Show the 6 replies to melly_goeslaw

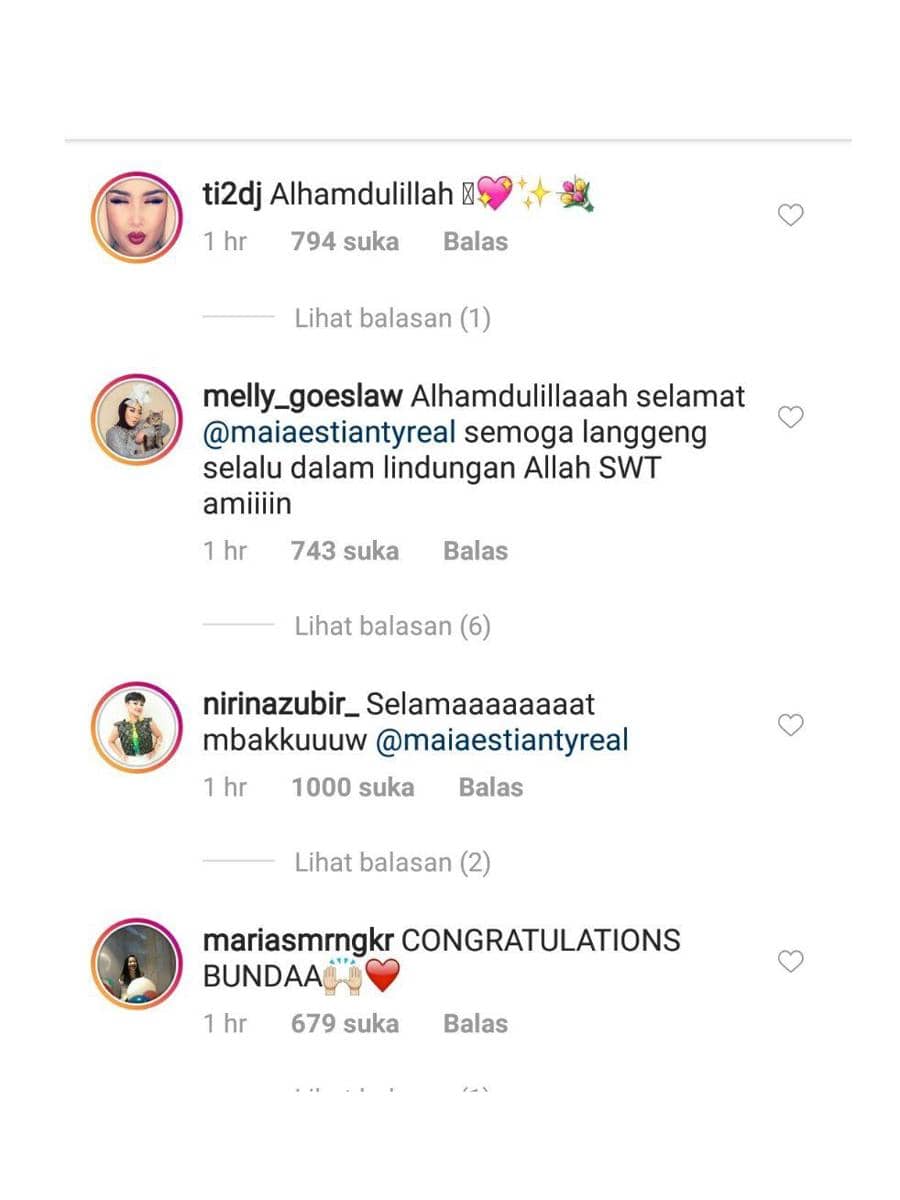click(x=392, y=626)
